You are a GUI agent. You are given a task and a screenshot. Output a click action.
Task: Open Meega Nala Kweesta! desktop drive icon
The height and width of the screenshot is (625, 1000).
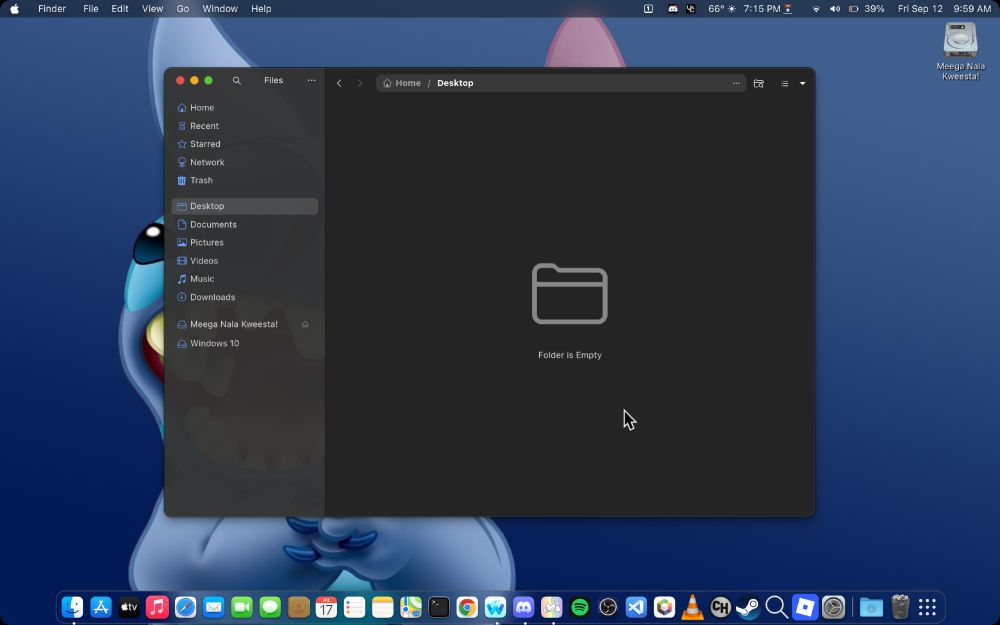pos(960,51)
